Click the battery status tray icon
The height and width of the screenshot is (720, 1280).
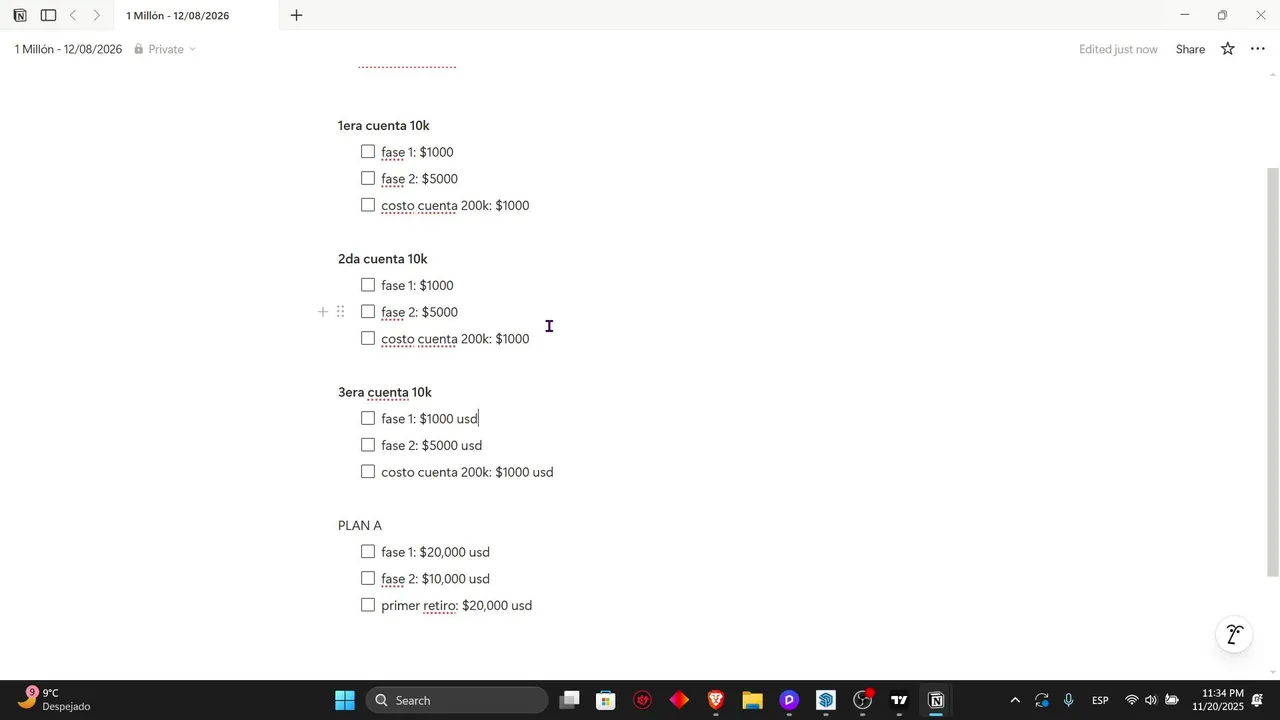(1172, 700)
